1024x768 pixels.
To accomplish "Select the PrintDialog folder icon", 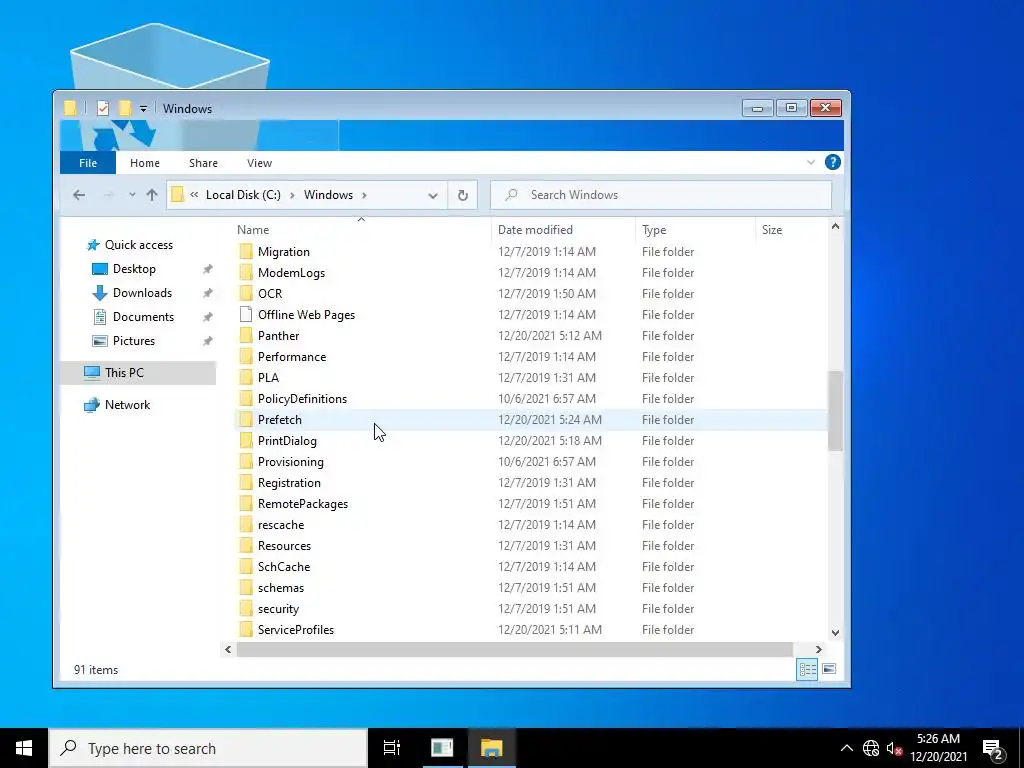I will click(x=246, y=440).
